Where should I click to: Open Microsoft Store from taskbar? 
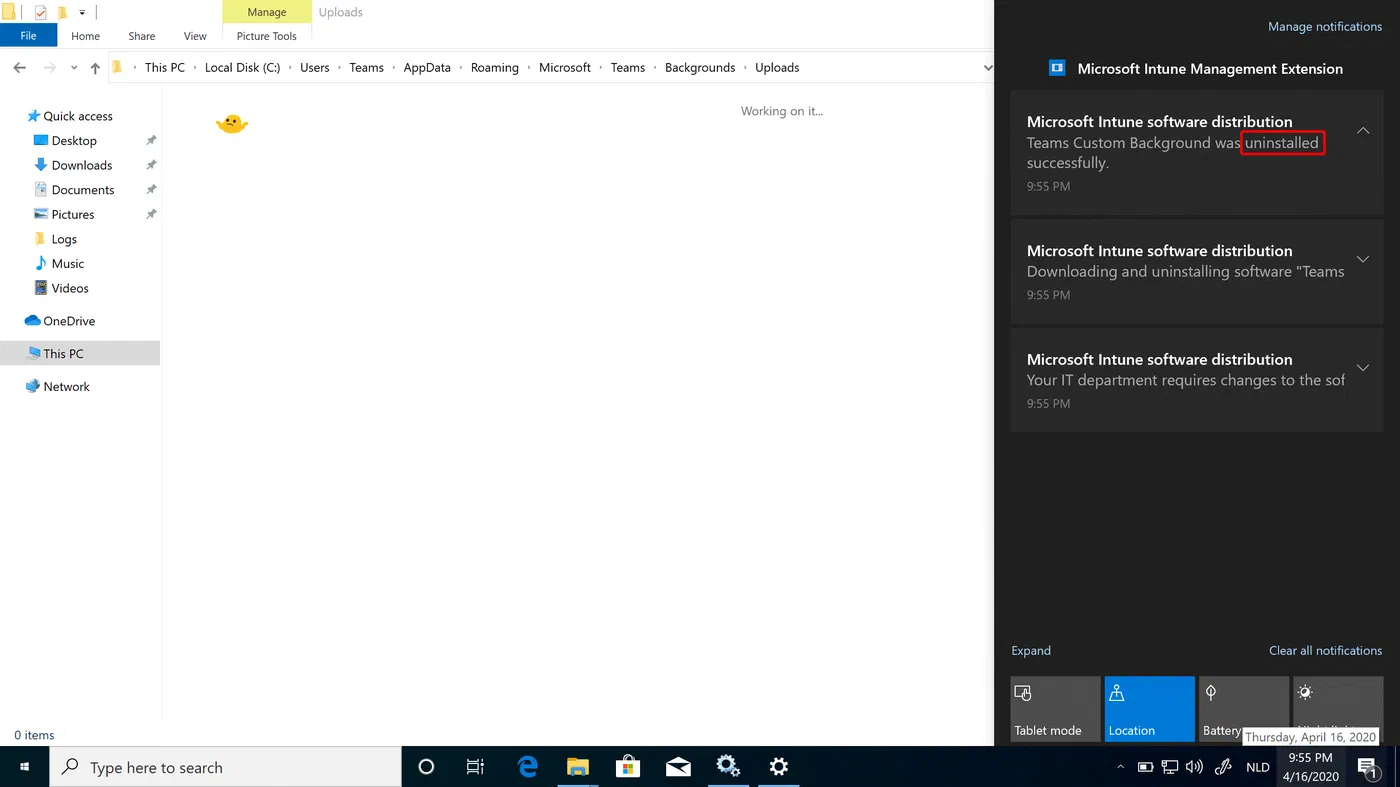[x=628, y=767]
